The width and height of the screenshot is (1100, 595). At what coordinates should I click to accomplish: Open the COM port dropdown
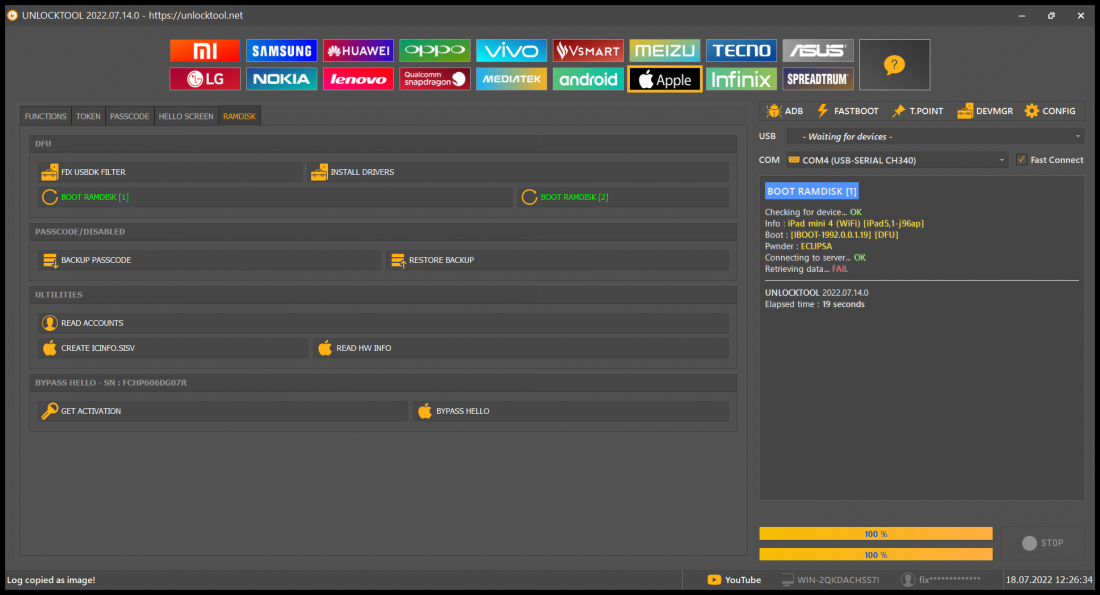point(897,160)
